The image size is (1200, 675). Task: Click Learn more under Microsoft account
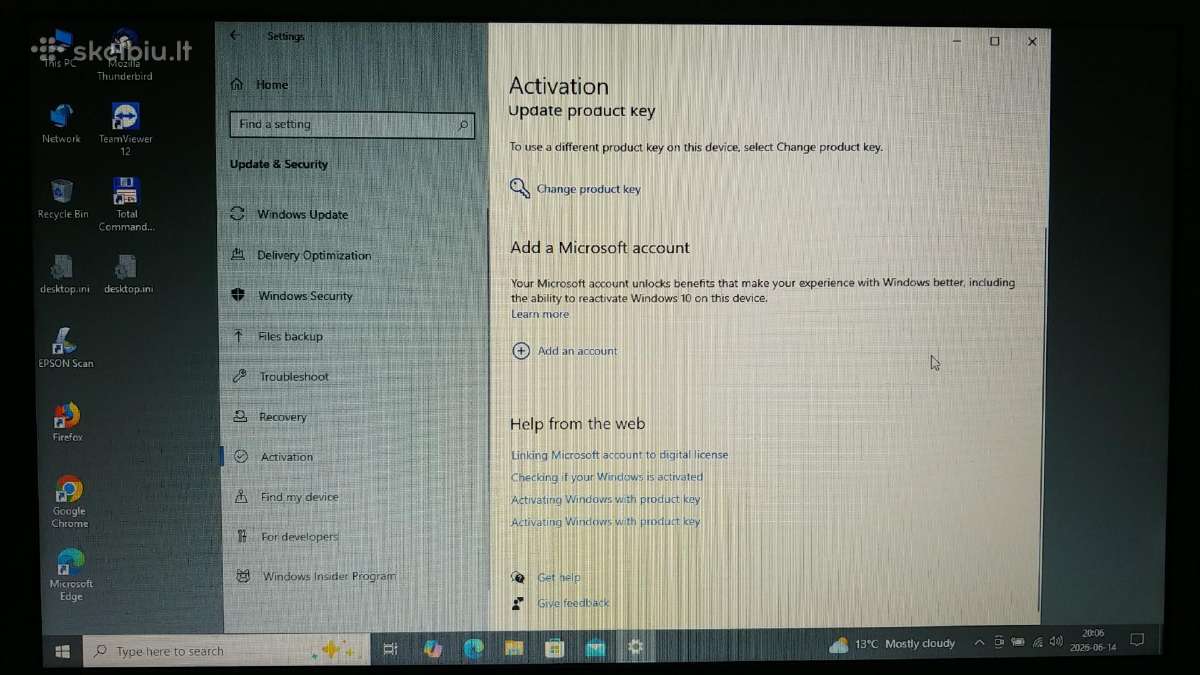pos(540,314)
